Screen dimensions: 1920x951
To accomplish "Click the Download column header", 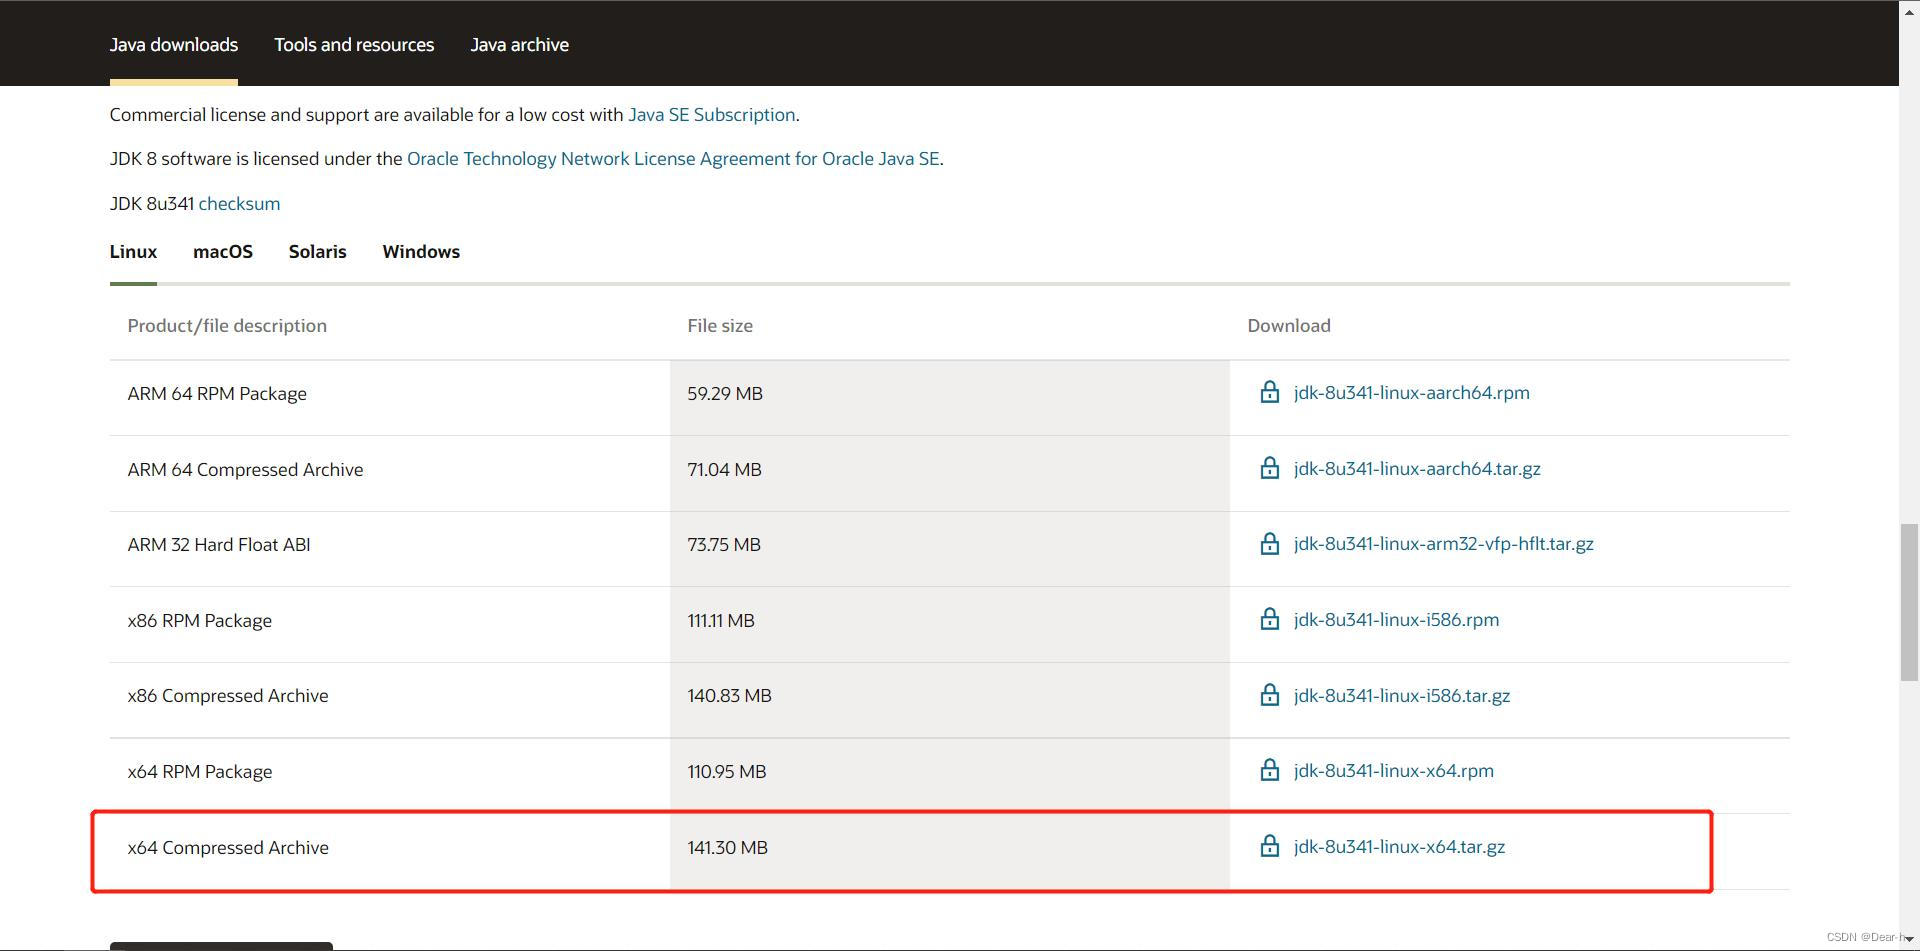I will pyautogui.click(x=1289, y=326).
